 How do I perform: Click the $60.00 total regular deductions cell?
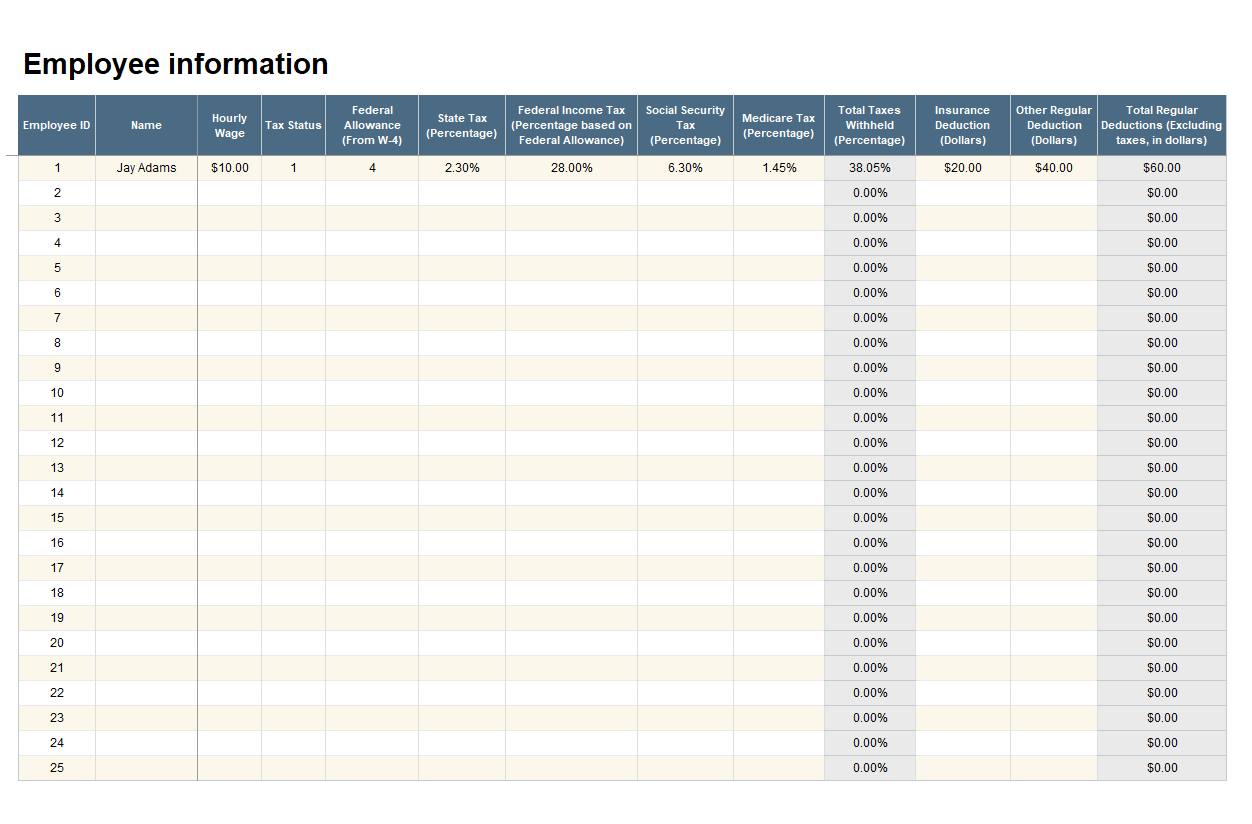pos(1161,168)
